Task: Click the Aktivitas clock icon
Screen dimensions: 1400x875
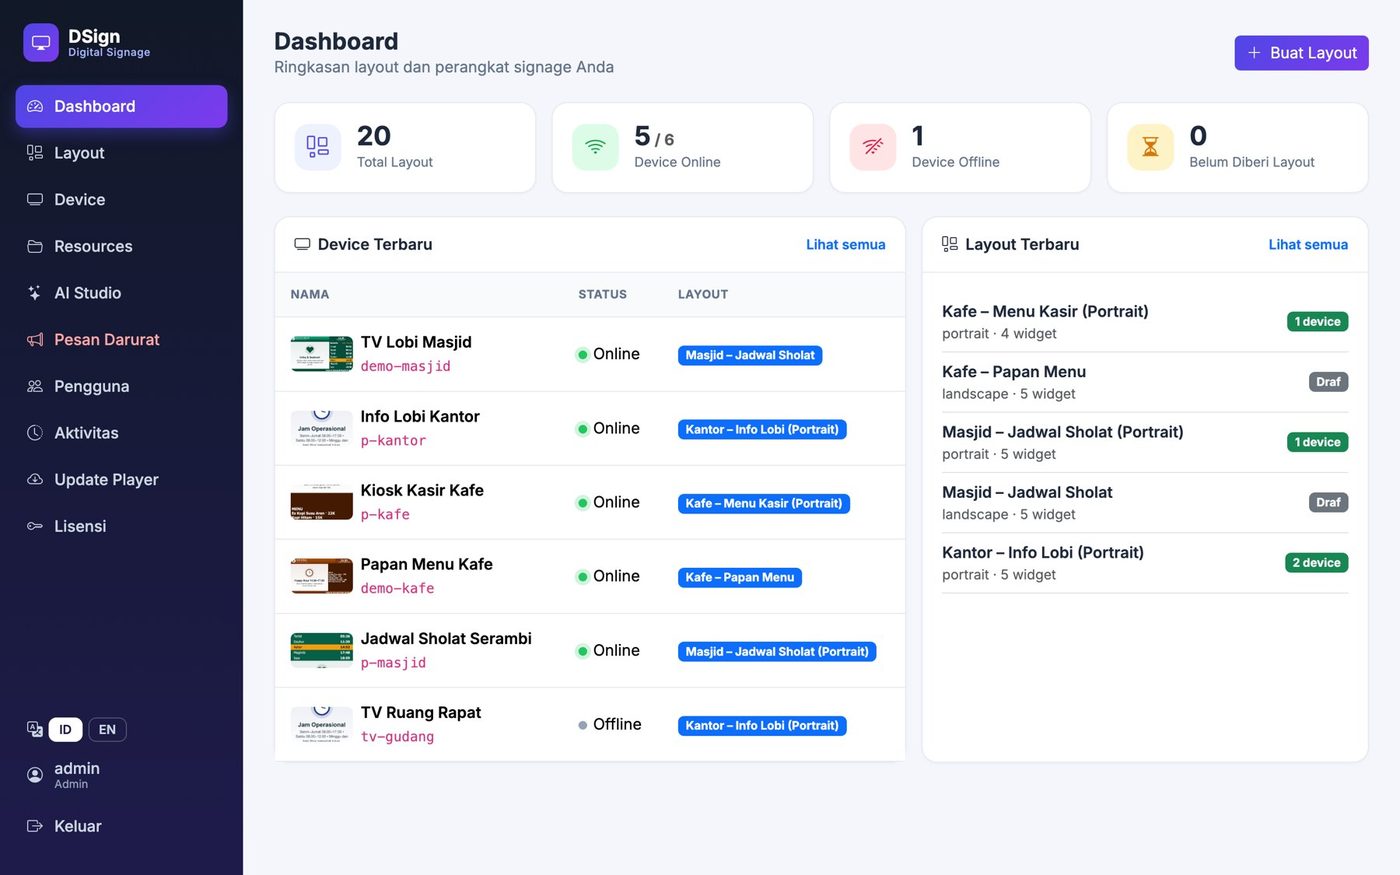Action: pyautogui.click(x=35, y=433)
